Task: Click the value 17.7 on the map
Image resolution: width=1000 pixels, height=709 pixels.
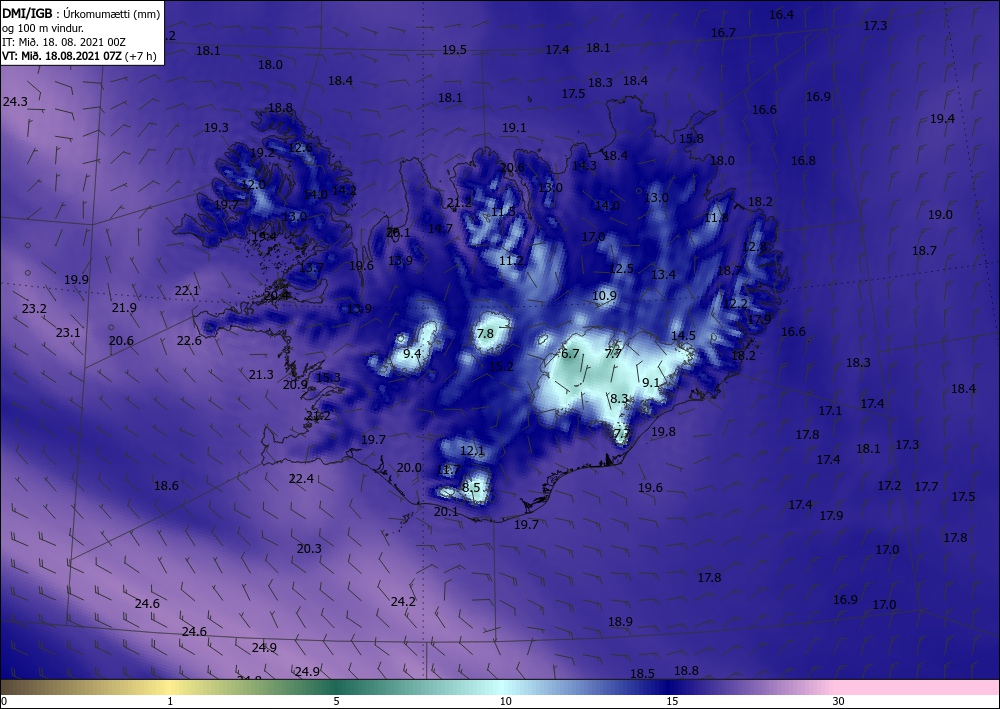Action: pyautogui.click(x=927, y=486)
